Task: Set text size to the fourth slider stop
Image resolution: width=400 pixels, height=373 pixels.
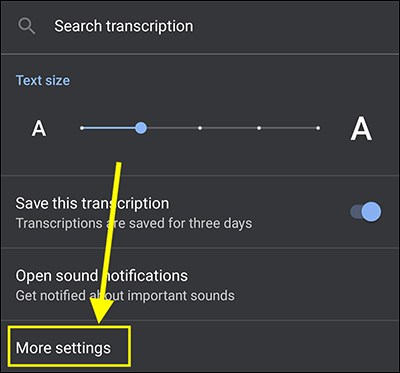Action: click(x=259, y=128)
